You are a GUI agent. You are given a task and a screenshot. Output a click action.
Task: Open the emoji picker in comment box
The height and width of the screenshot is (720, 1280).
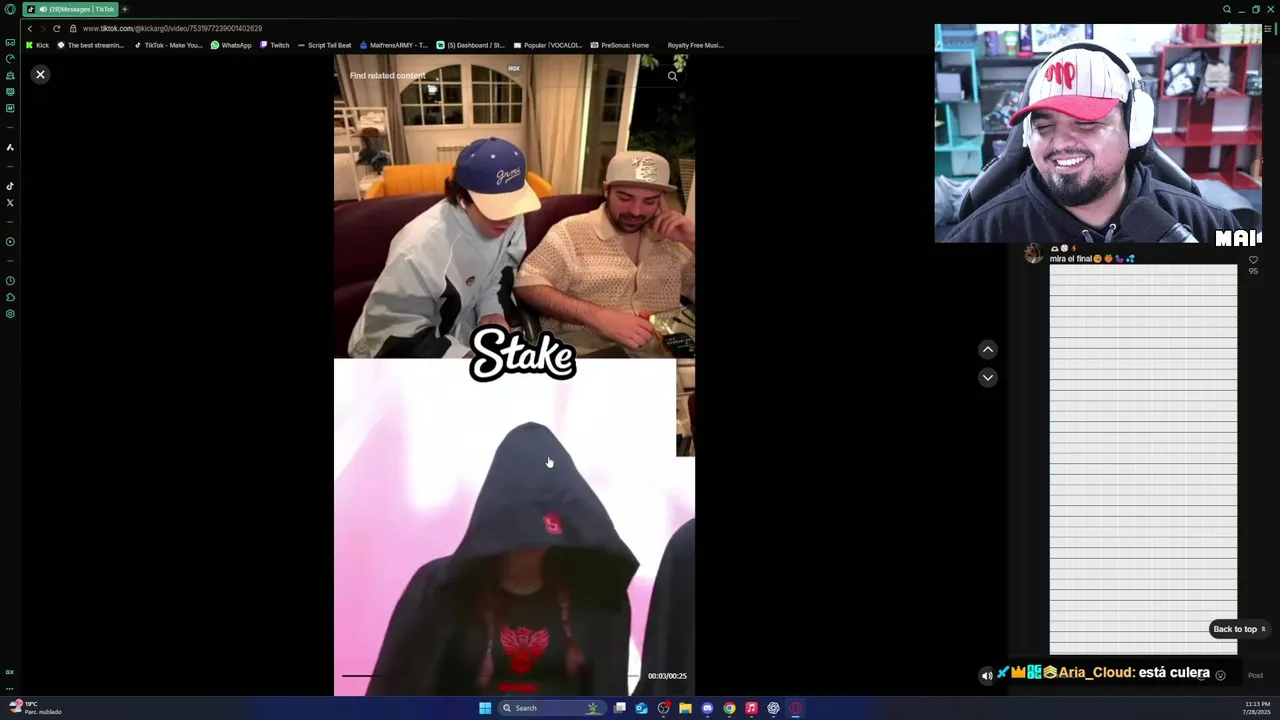1220,675
